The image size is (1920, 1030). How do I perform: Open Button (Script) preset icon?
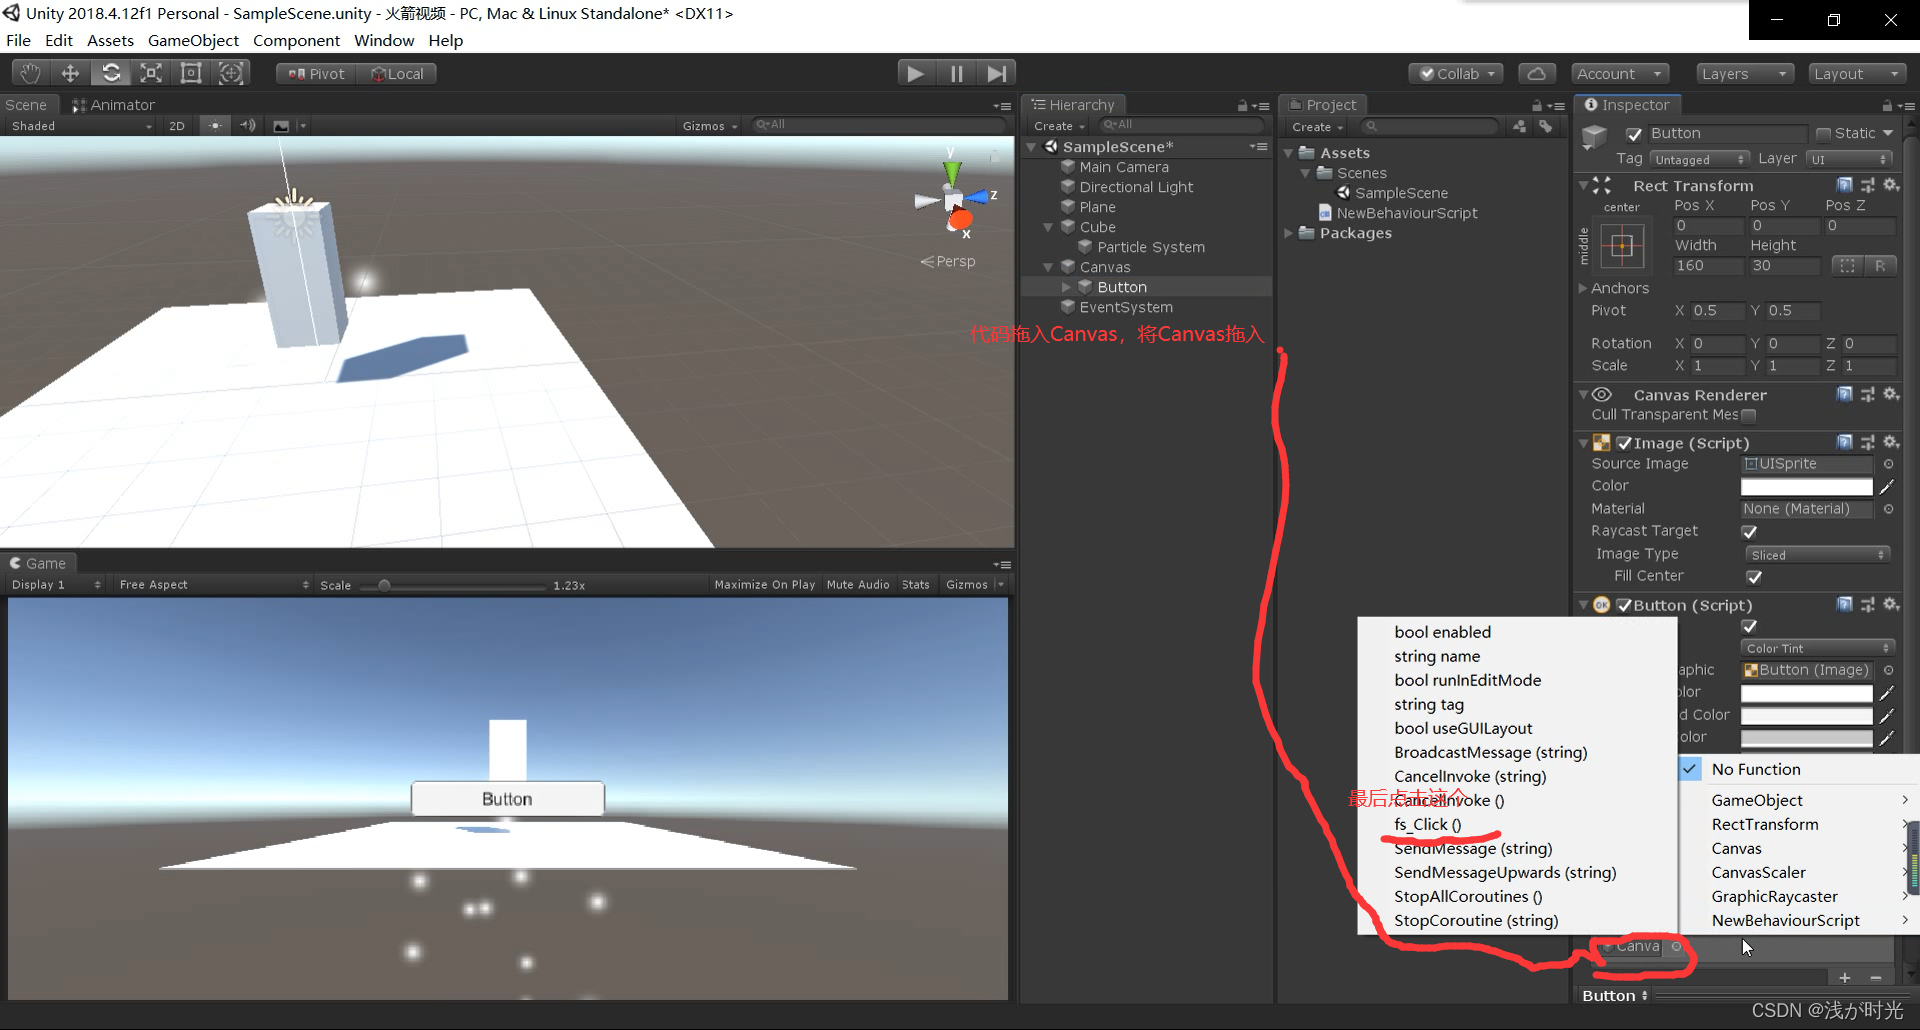pos(1868,604)
